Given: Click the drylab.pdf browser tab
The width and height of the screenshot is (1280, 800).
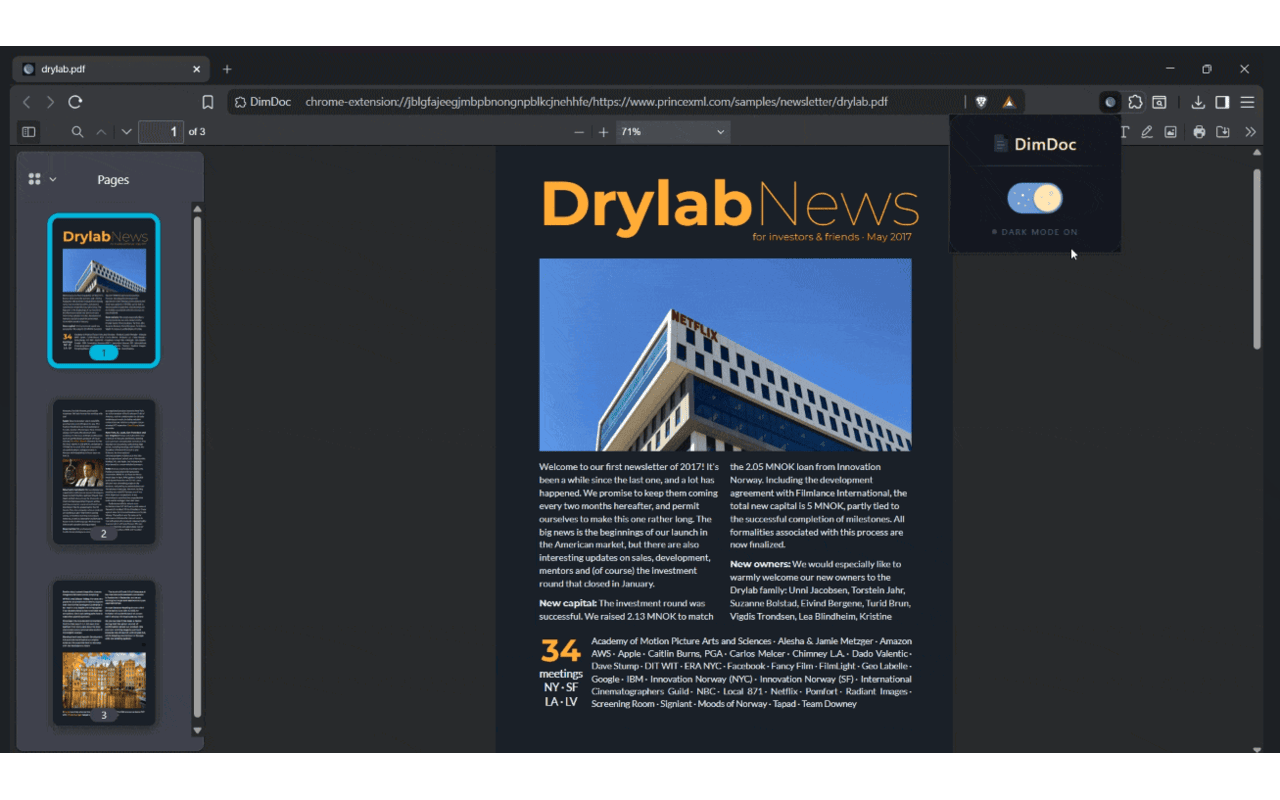Looking at the screenshot, I should pyautogui.click(x=110, y=69).
